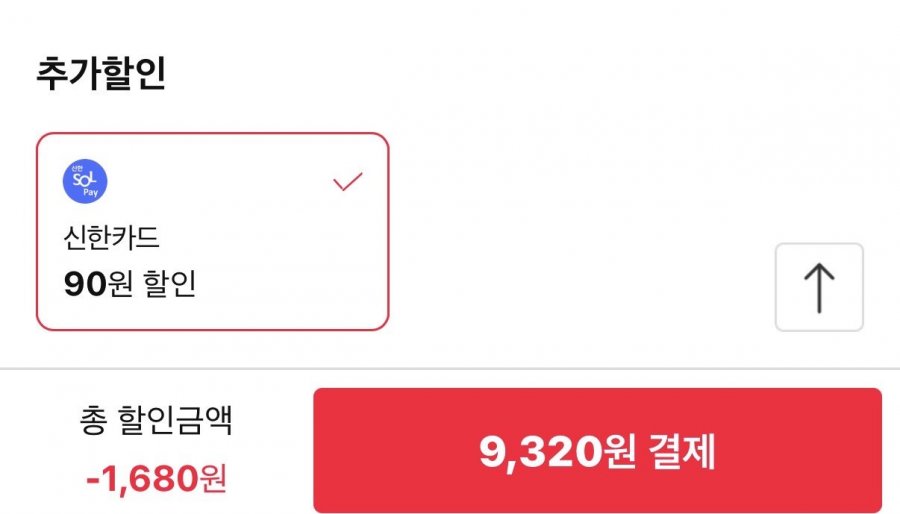Viewport: 900px width, 514px height.
Task: Click the red-outlined discount card box
Action: (x=212, y=231)
